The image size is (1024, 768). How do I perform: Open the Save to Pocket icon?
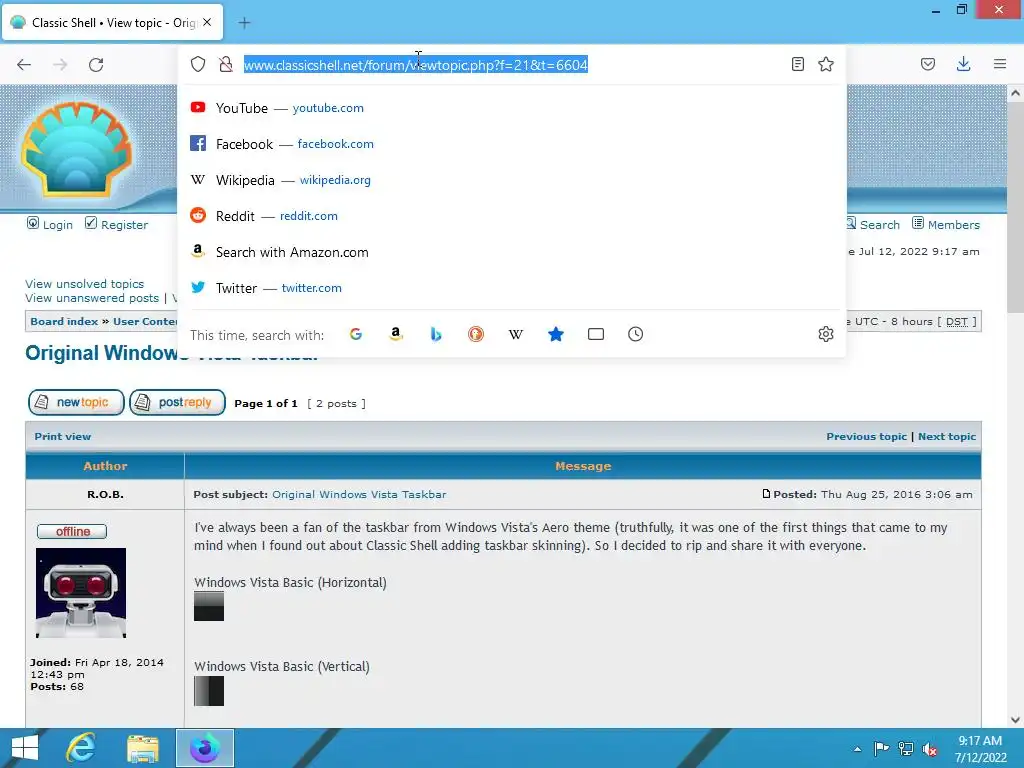[x=928, y=64]
